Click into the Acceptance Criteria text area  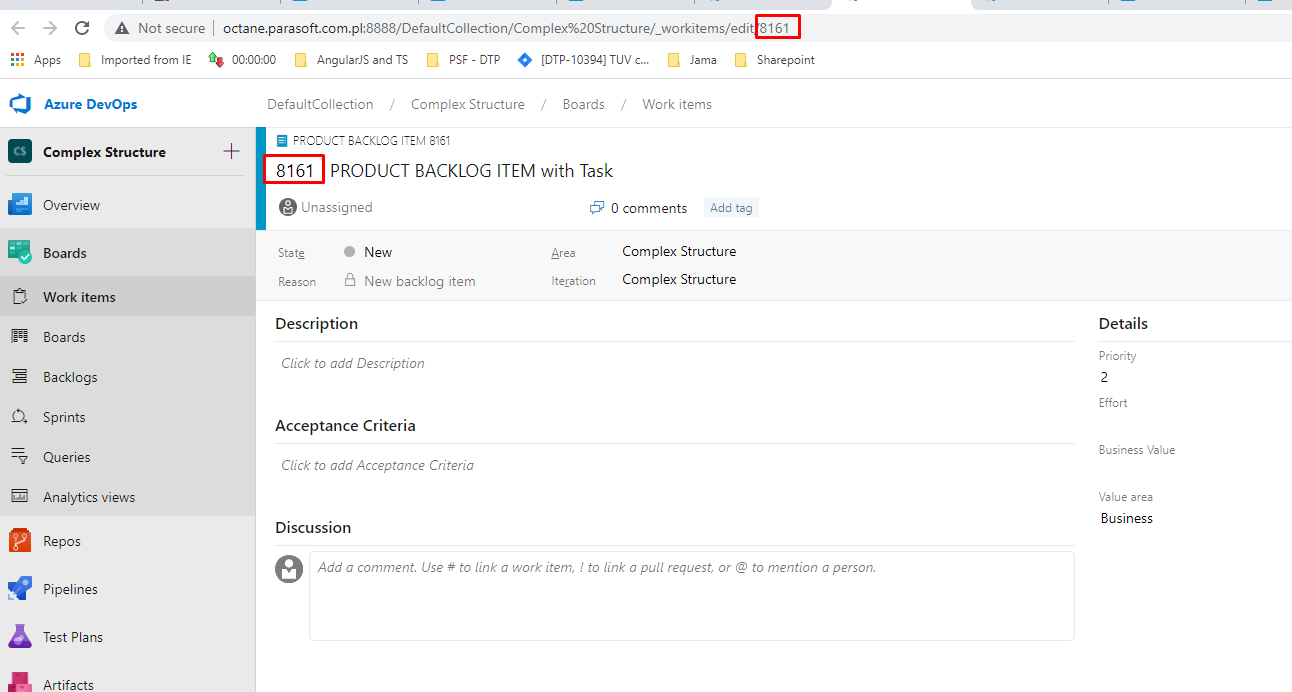(675, 466)
